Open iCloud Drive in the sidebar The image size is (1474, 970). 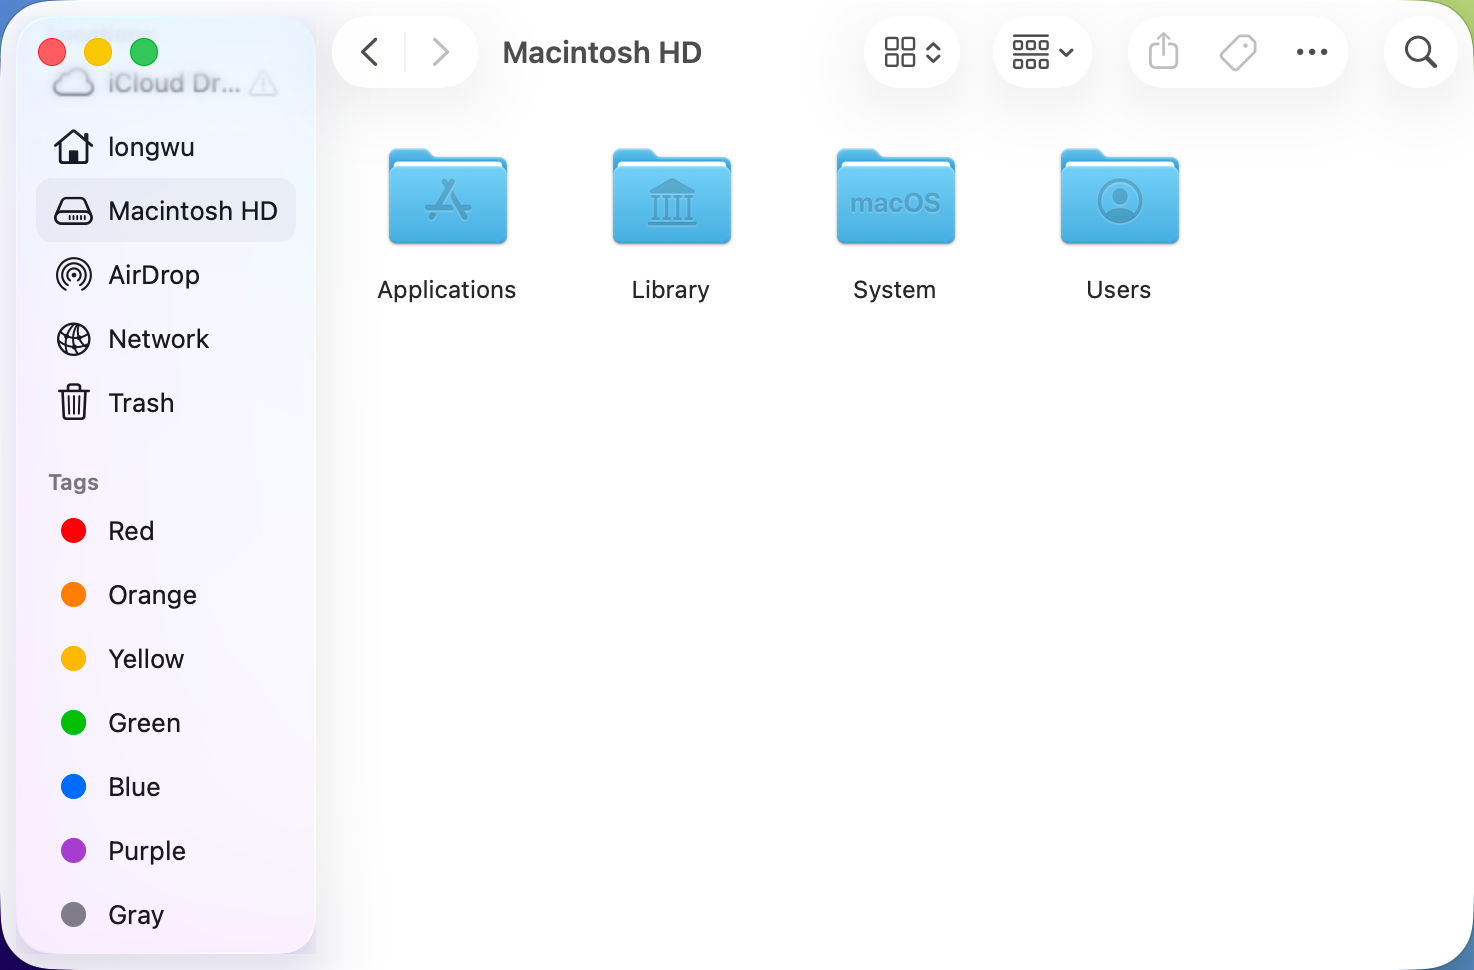click(x=166, y=83)
